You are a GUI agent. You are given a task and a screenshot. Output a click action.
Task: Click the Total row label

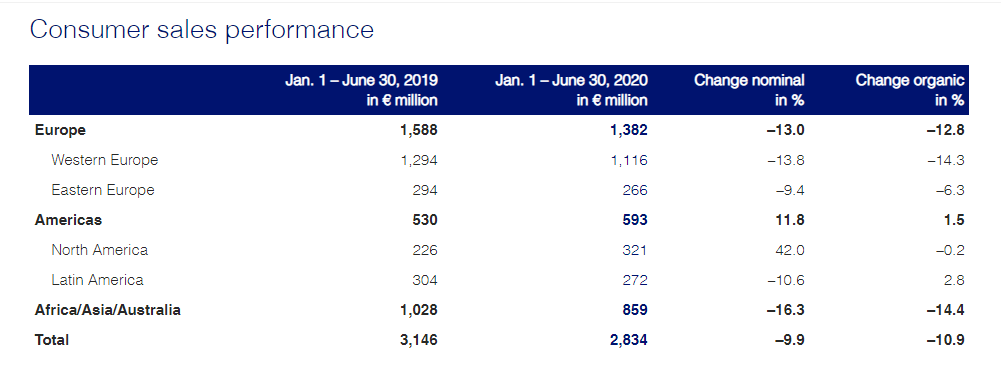point(52,340)
